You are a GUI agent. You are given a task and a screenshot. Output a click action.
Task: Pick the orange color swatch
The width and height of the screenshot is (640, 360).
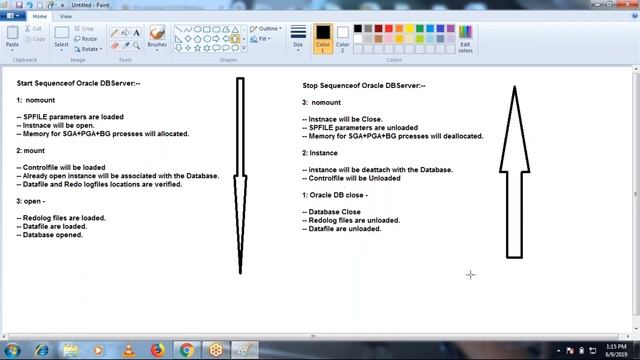pyautogui.click(x=399, y=29)
